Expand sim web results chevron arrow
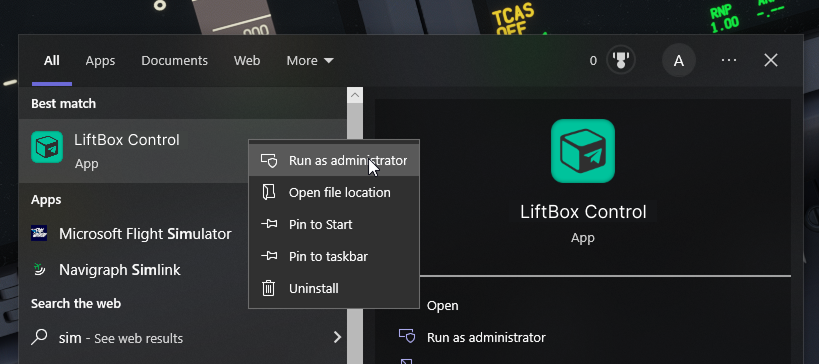This screenshot has width=819, height=364. [x=337, y=337]
